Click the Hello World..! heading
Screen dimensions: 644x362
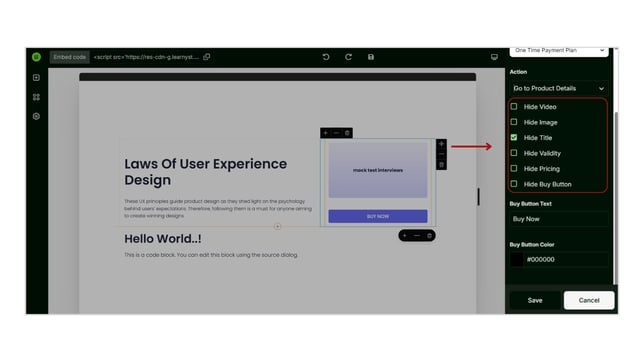(x=163, y=239)
